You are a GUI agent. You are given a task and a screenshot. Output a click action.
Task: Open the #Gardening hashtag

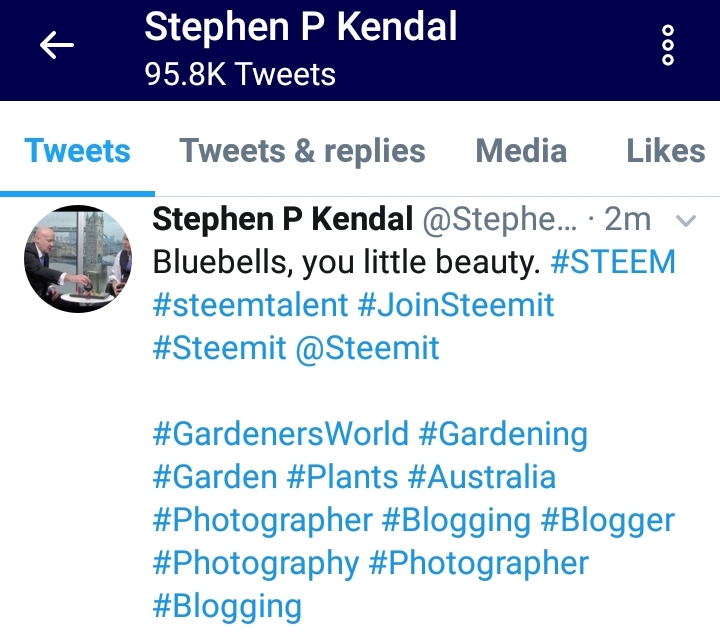pos(503,434)
